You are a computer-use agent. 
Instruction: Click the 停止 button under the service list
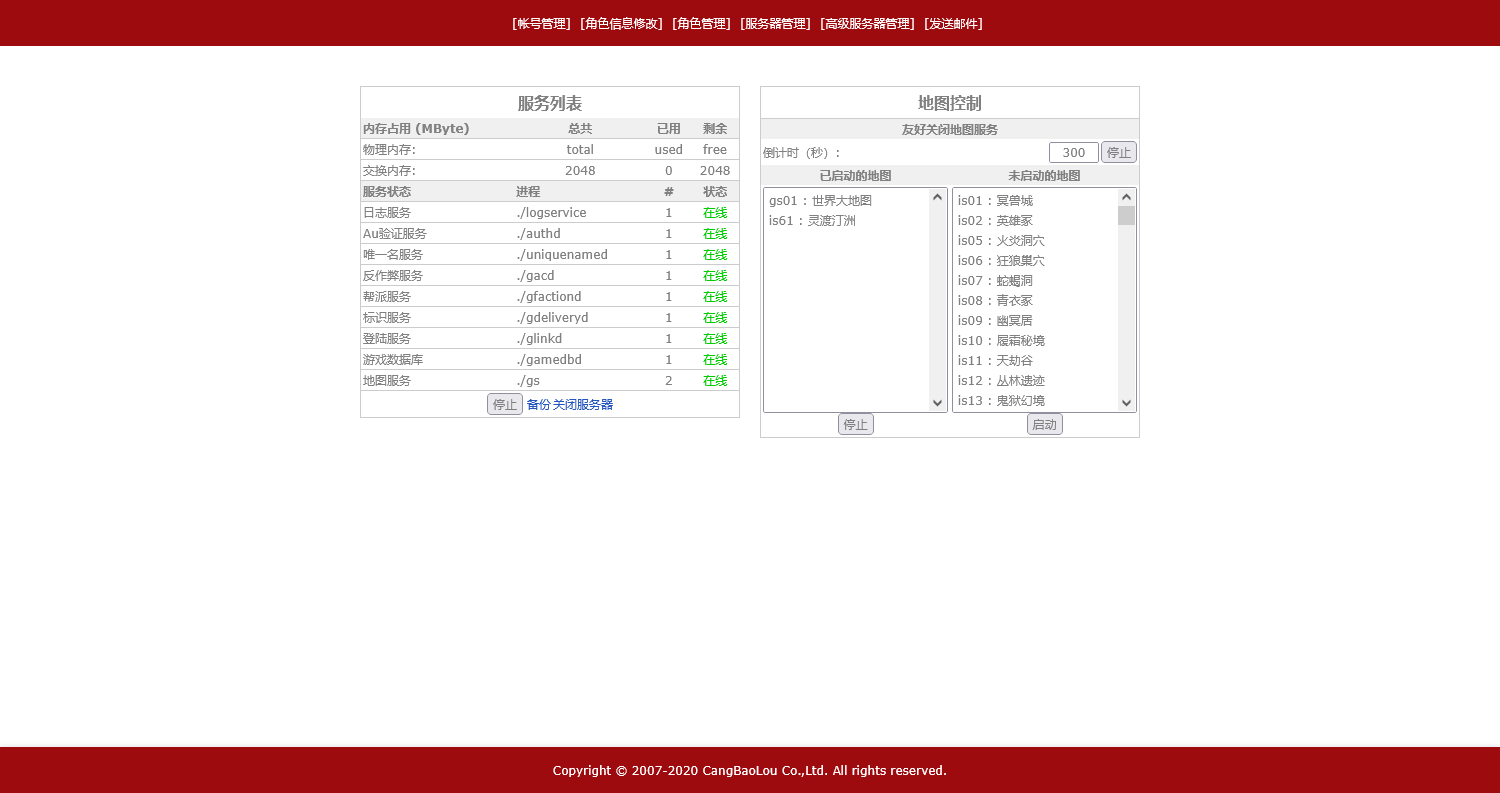[504, 404]
